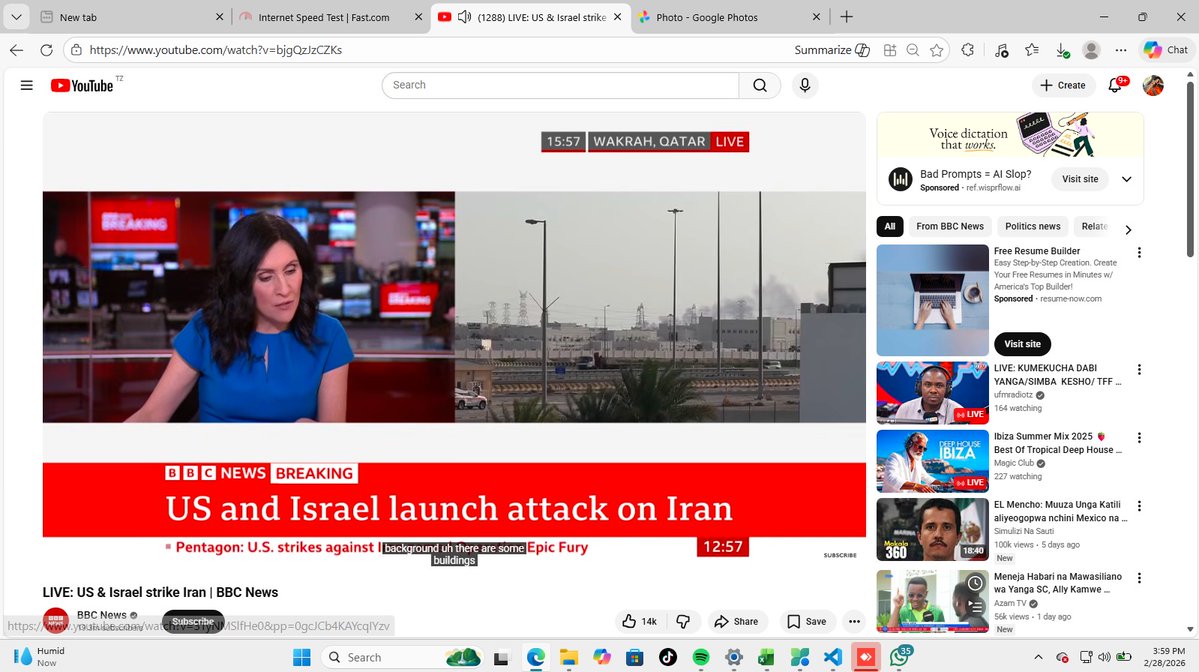The image size is (1199, 672).
Task: Open browser settings and more menu
Action: click(1121, 50)
